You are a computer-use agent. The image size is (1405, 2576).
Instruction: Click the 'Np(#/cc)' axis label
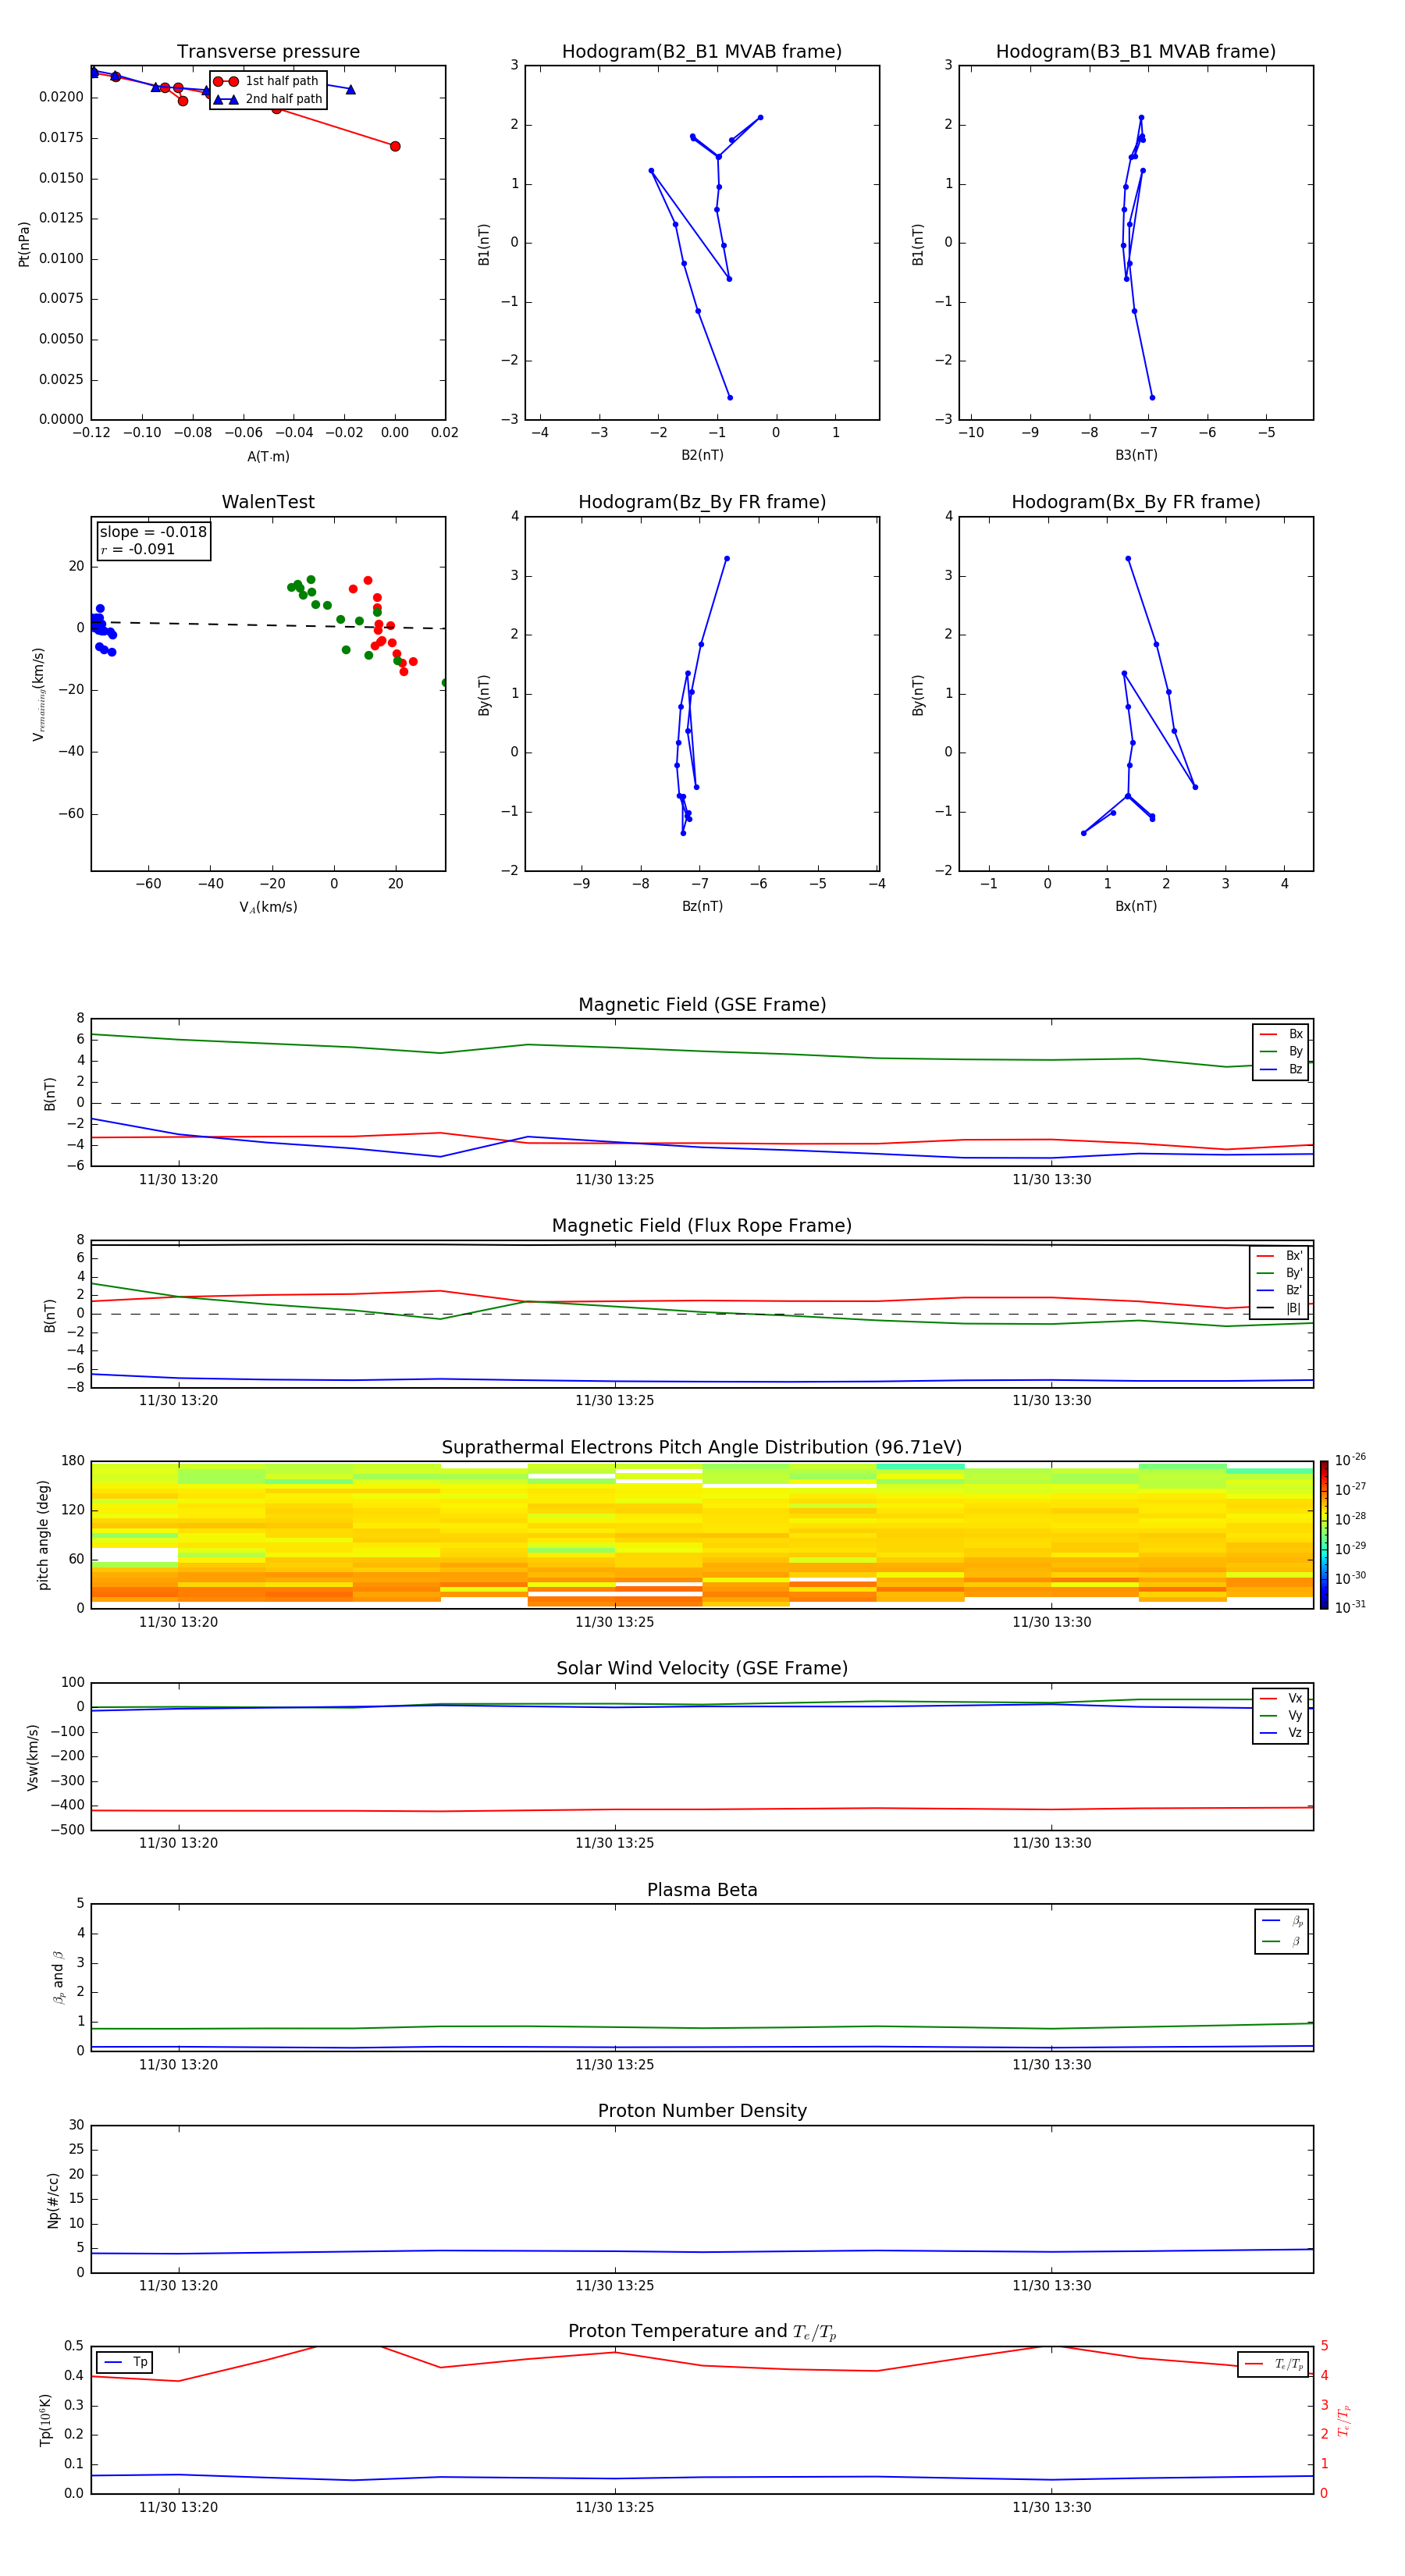(x=53, y=2200)
